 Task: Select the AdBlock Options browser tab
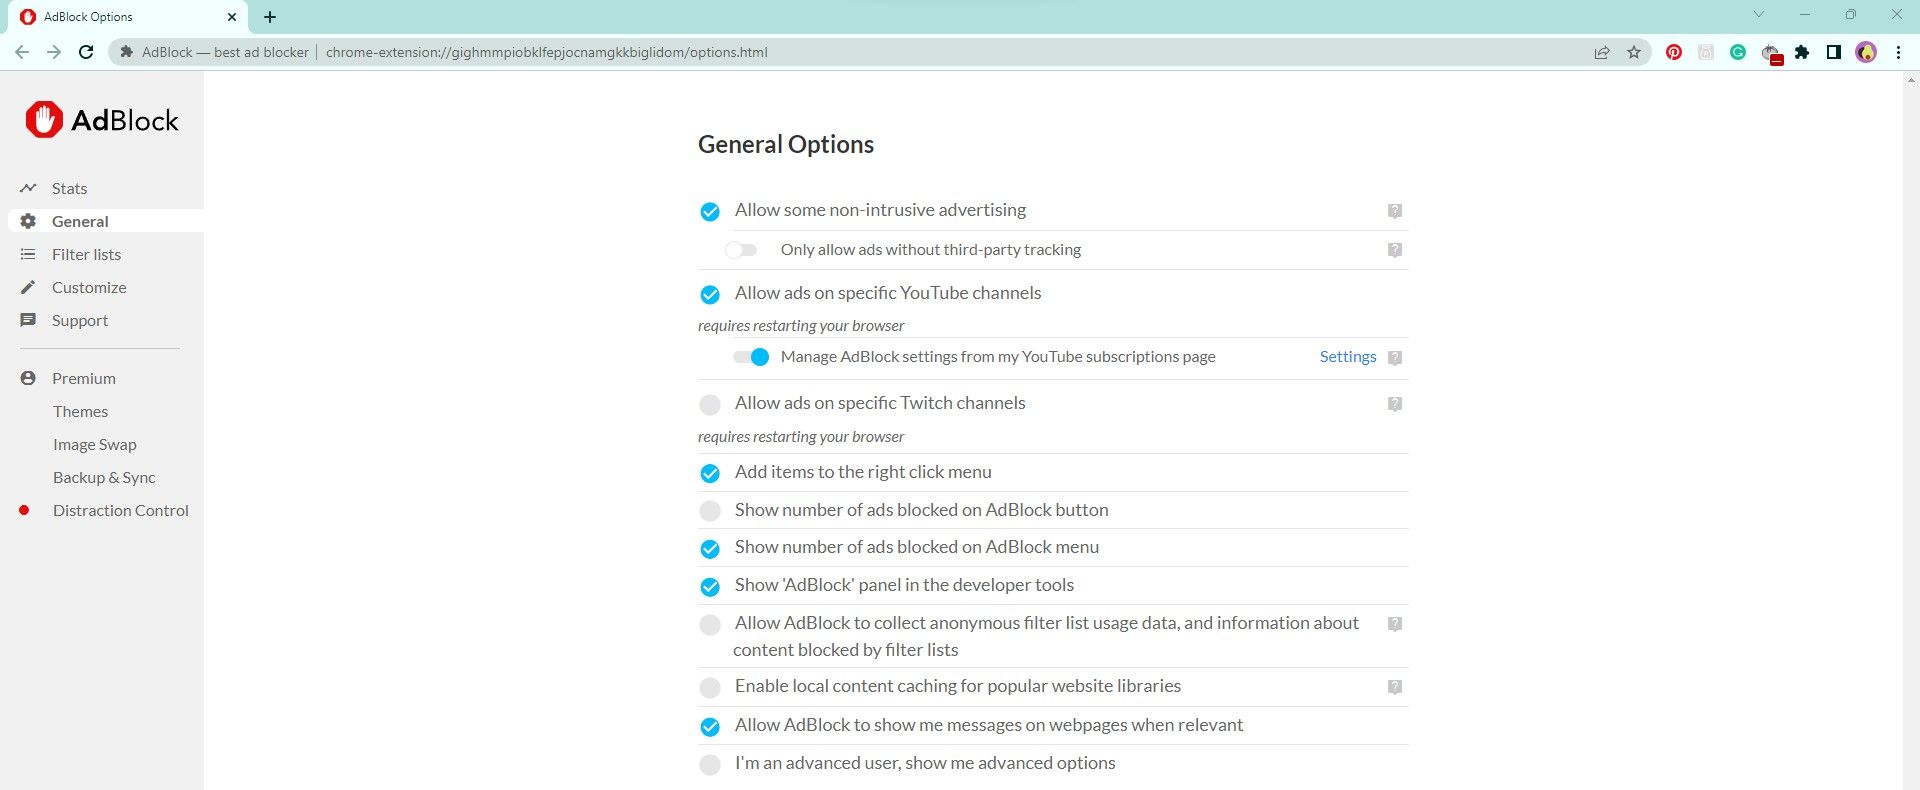[130, 17]
